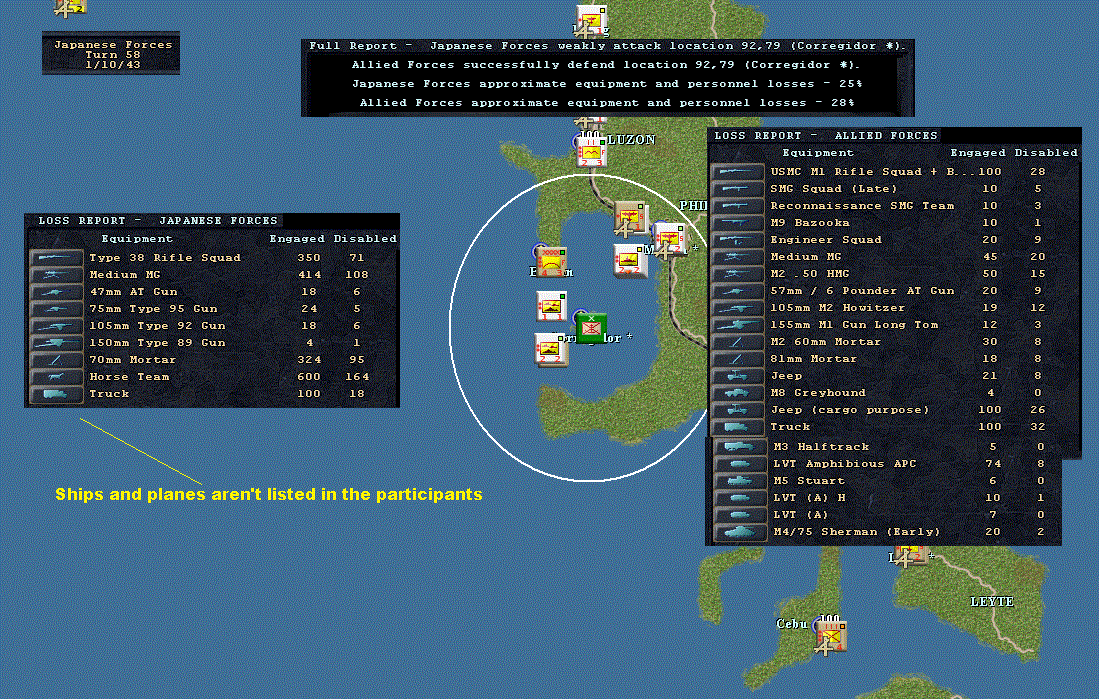
Task: Click the 'Medium MG' label in Allied report
Action: 806,257
